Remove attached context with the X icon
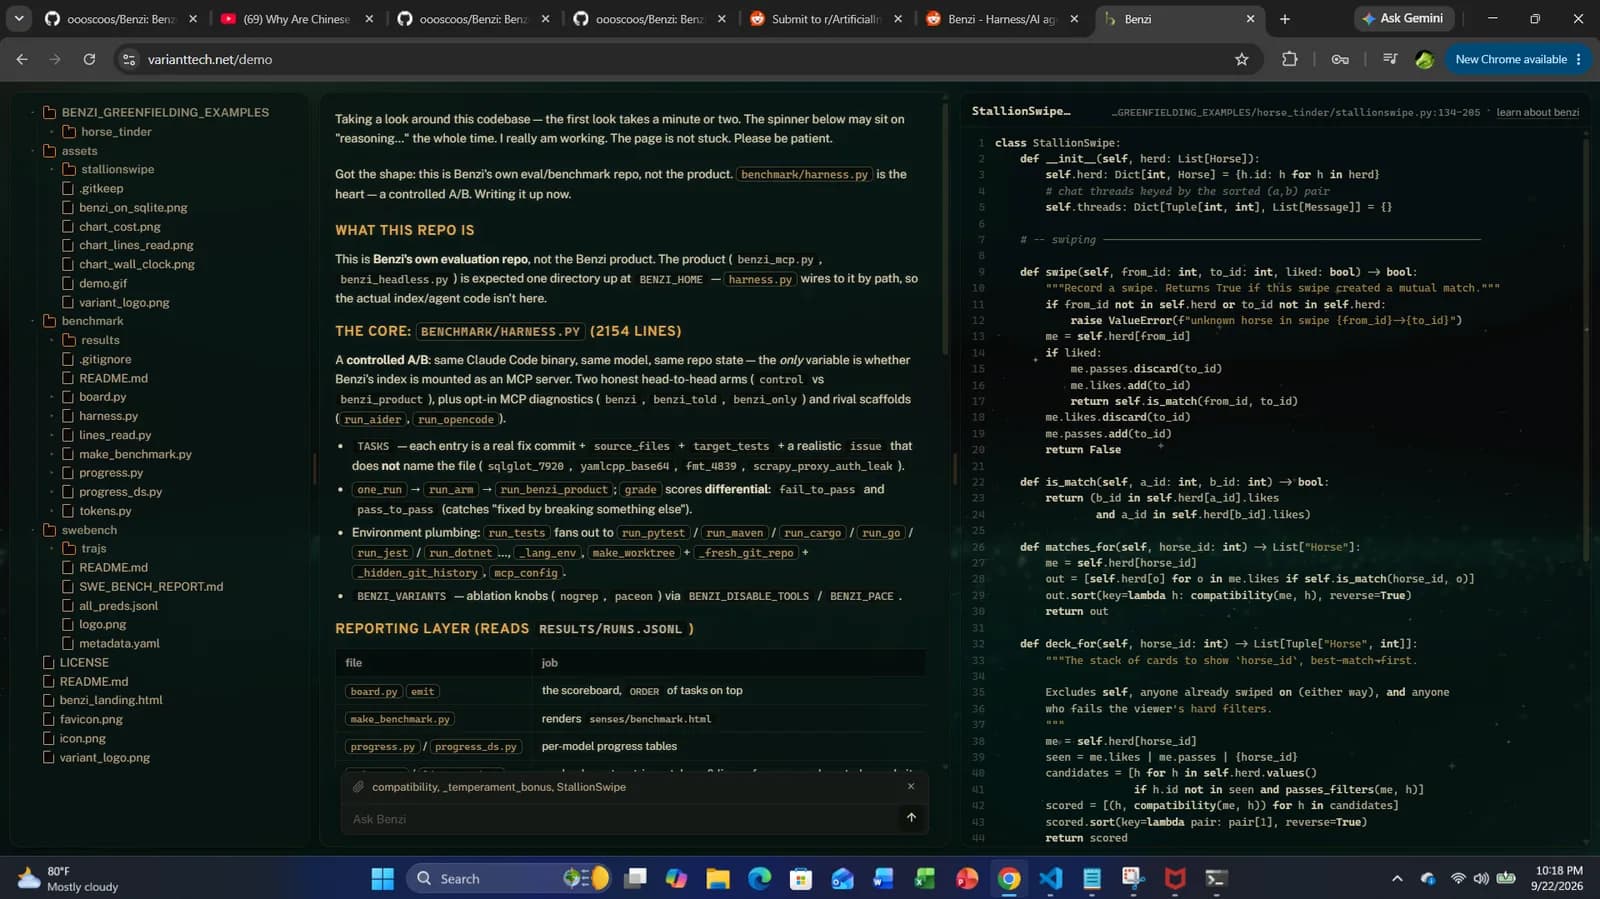This screenshot has width=1600, height=899. tap(911, 787)
